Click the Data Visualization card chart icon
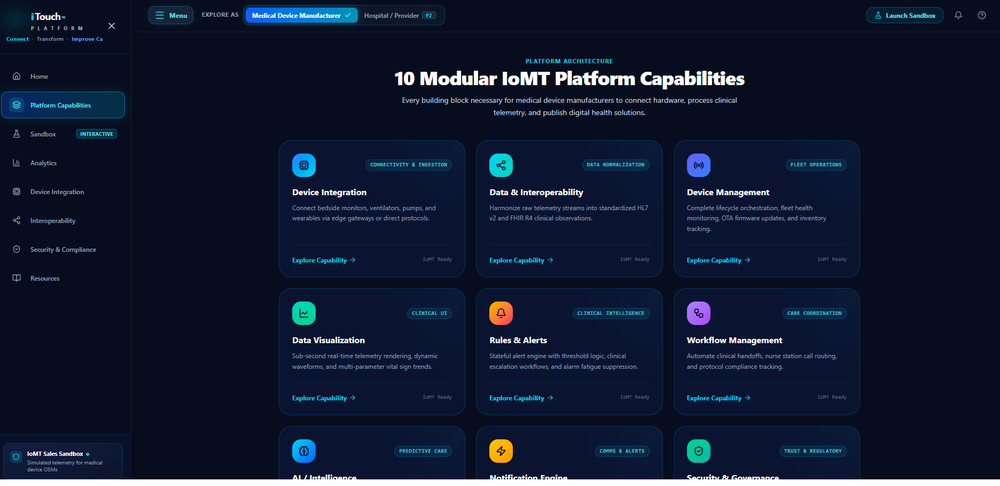The height and width of the screenshot is (486, 1000). coord(304,313)
